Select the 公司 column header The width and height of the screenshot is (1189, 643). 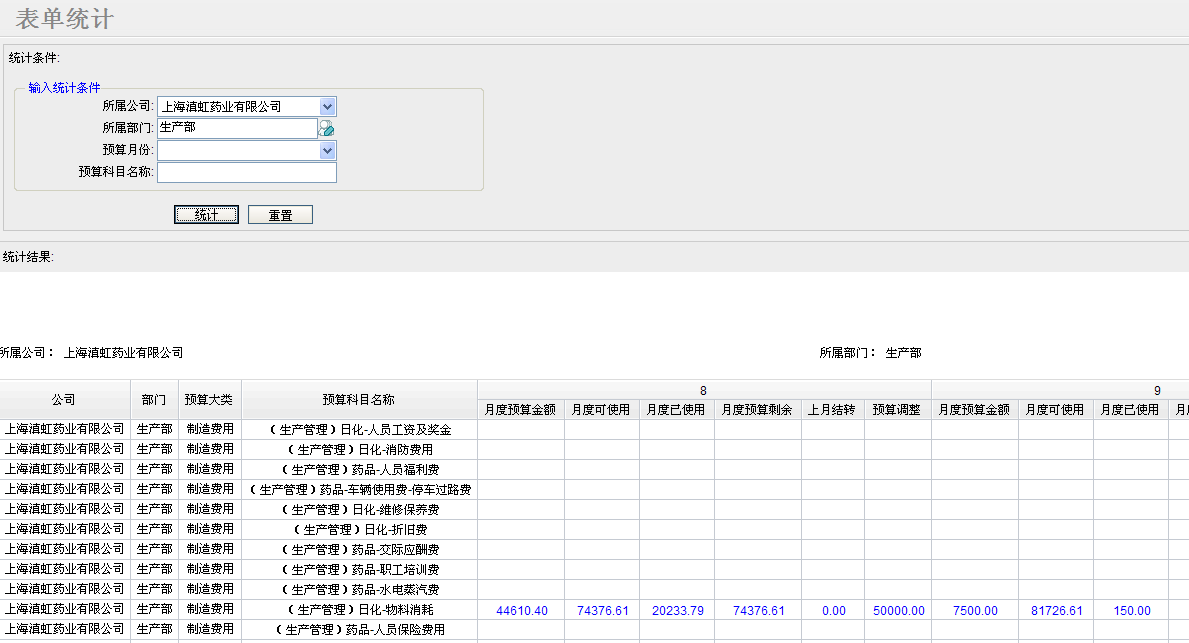point(64,399)
